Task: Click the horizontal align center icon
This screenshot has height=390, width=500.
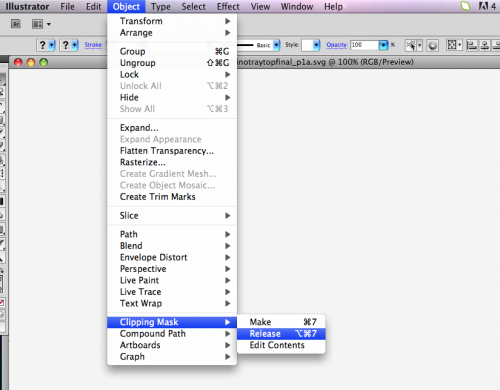Action: pyautogui.click(x=485, y=45)
